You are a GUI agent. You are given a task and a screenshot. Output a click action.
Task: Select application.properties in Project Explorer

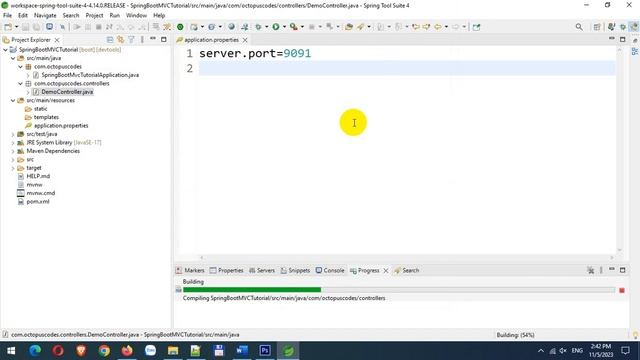click(x=61, y=126)
